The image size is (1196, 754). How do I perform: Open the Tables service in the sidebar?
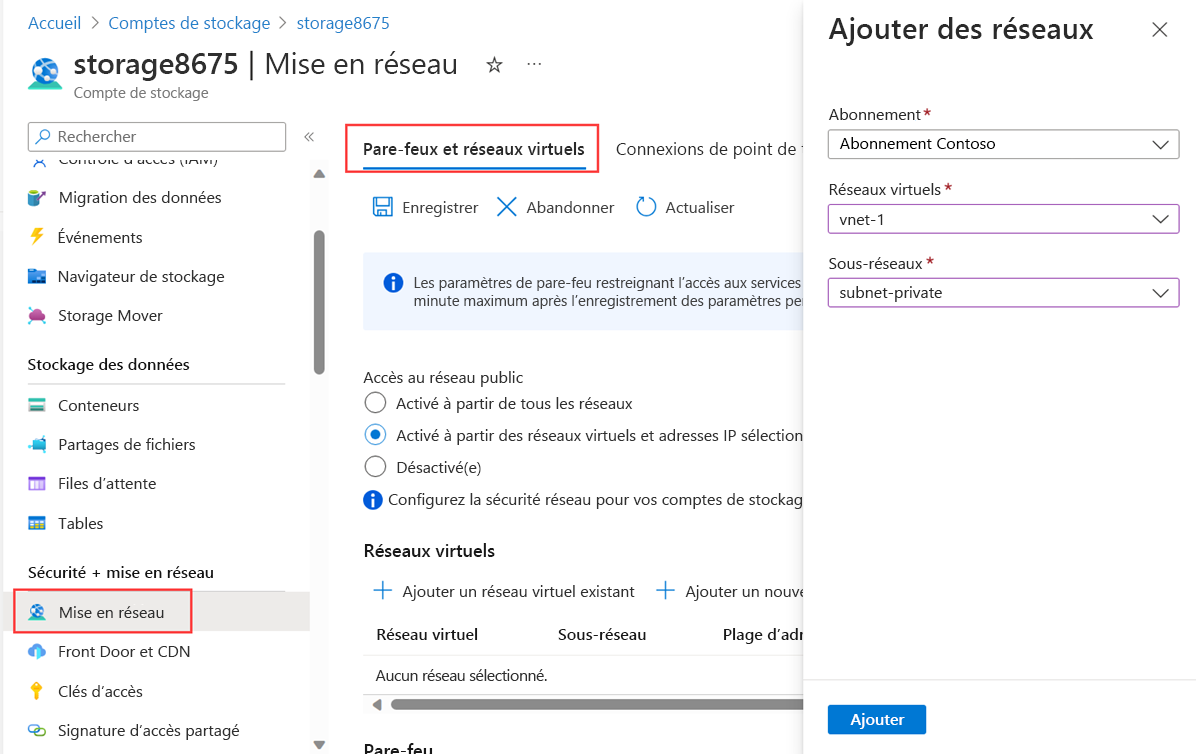point(82,523)
